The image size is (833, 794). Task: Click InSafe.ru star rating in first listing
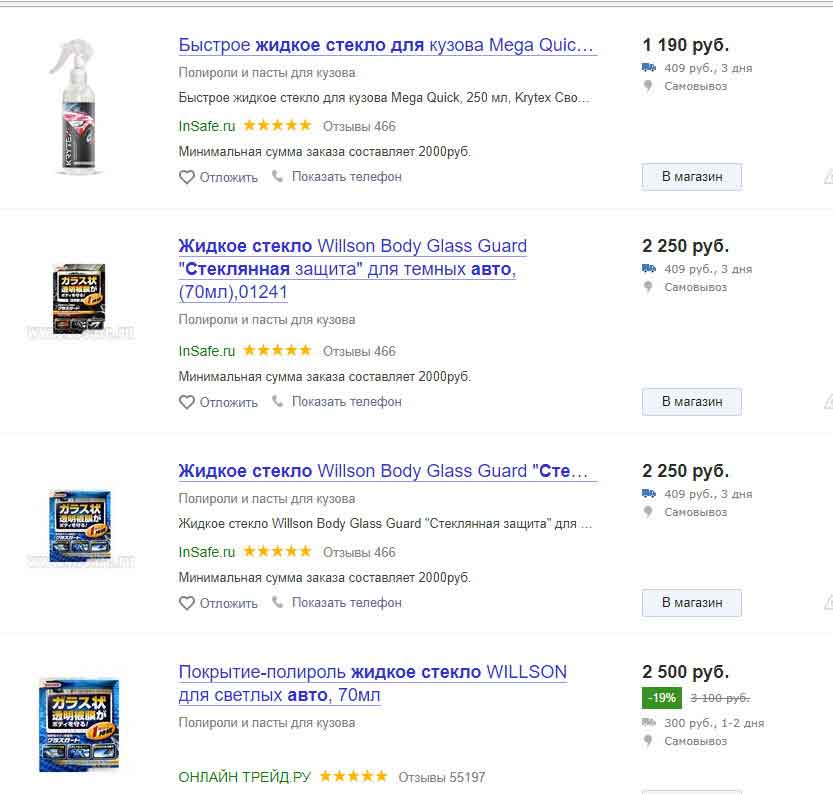[277, 126]
